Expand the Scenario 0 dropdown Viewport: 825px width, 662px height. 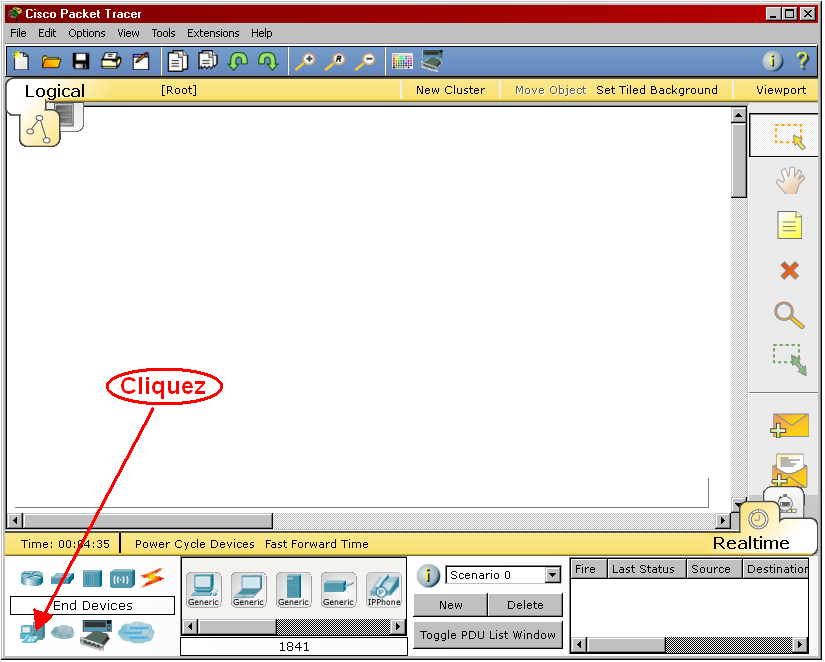point(552,575)
